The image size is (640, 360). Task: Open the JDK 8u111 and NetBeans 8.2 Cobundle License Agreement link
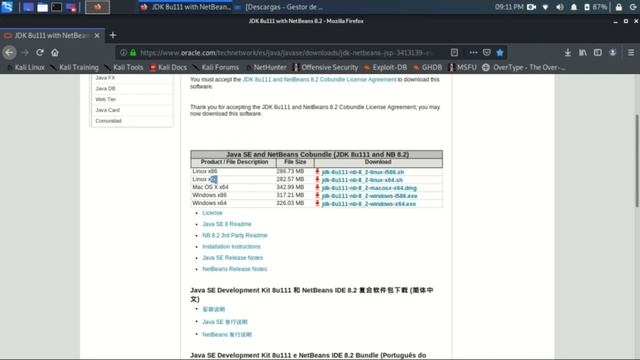coord(319,80)
